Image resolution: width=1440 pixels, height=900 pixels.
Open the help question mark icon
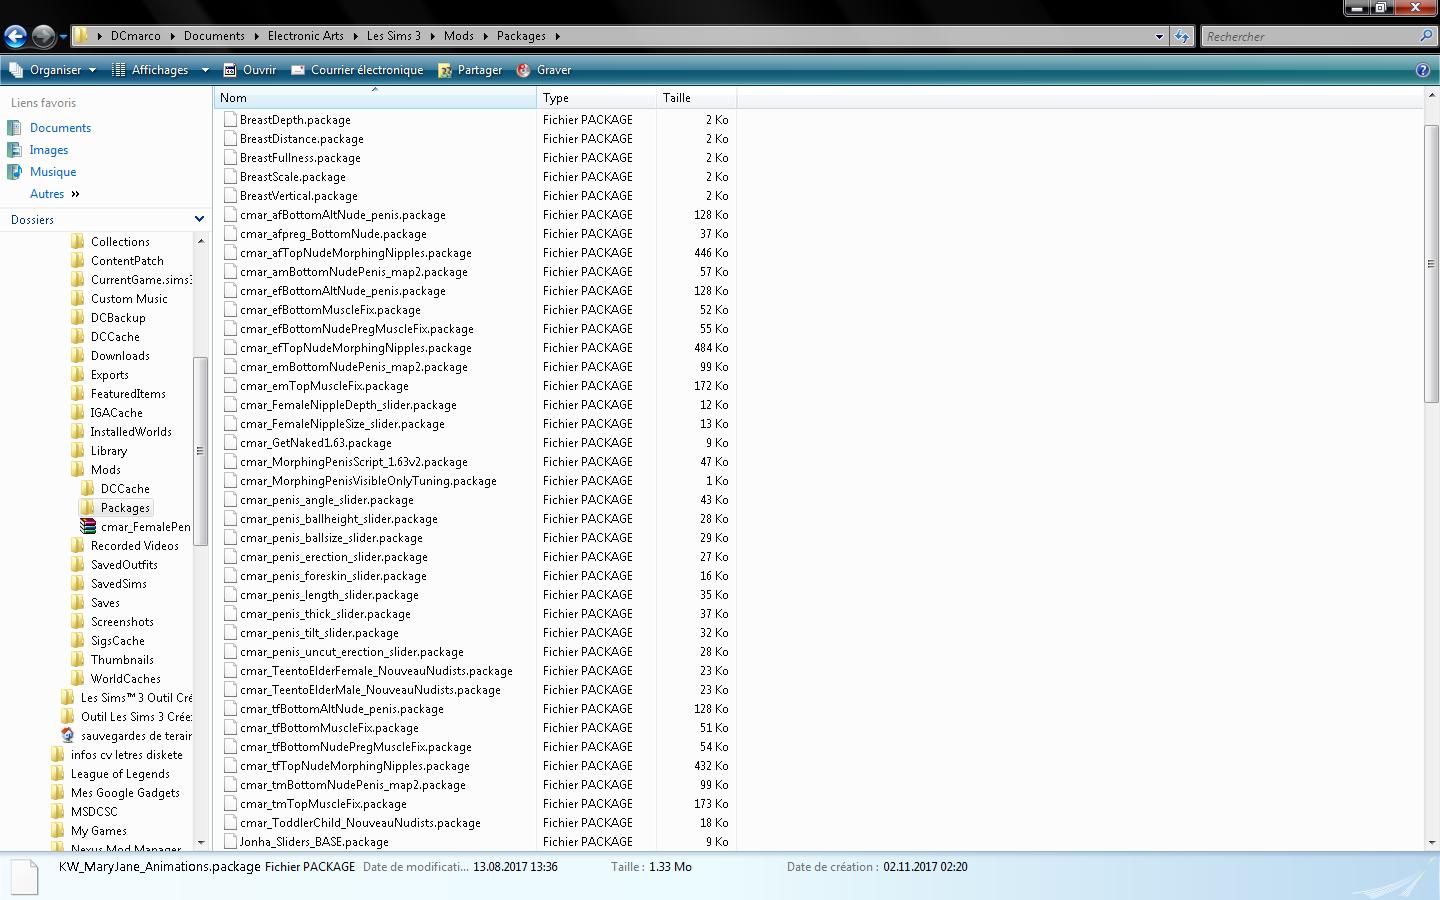pos(1423,70)
